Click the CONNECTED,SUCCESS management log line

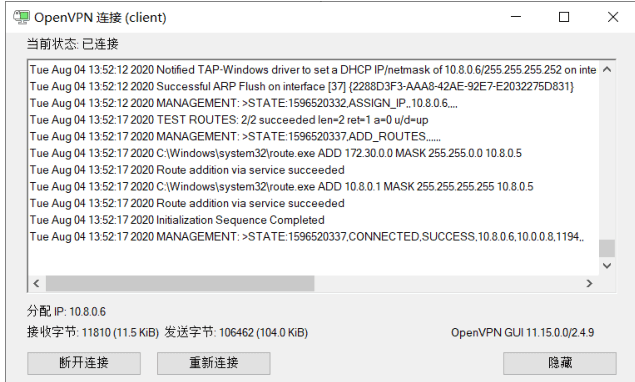[307, 237]
